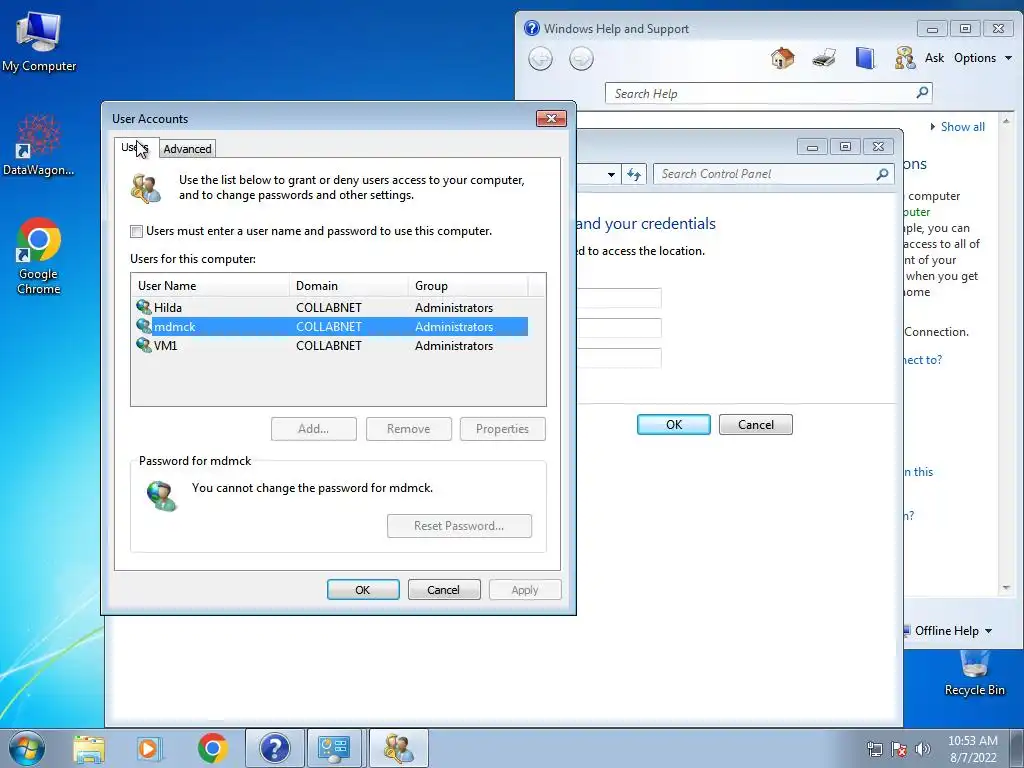Click Show desktop button at taskbar end
The image size is (1024, 768).
click(1017, 749)
